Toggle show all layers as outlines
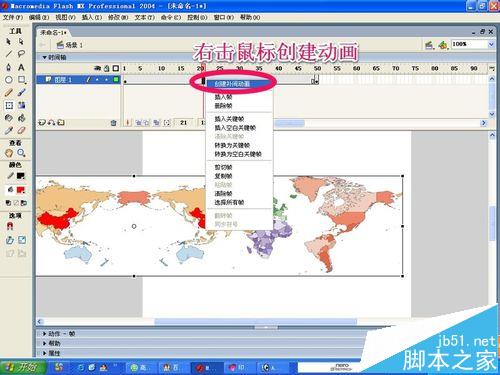Screen dimensions: 500x375 pos(116,68)
